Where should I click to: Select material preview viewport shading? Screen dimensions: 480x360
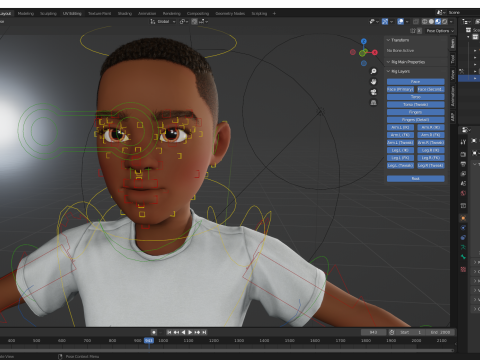(438, 22)
